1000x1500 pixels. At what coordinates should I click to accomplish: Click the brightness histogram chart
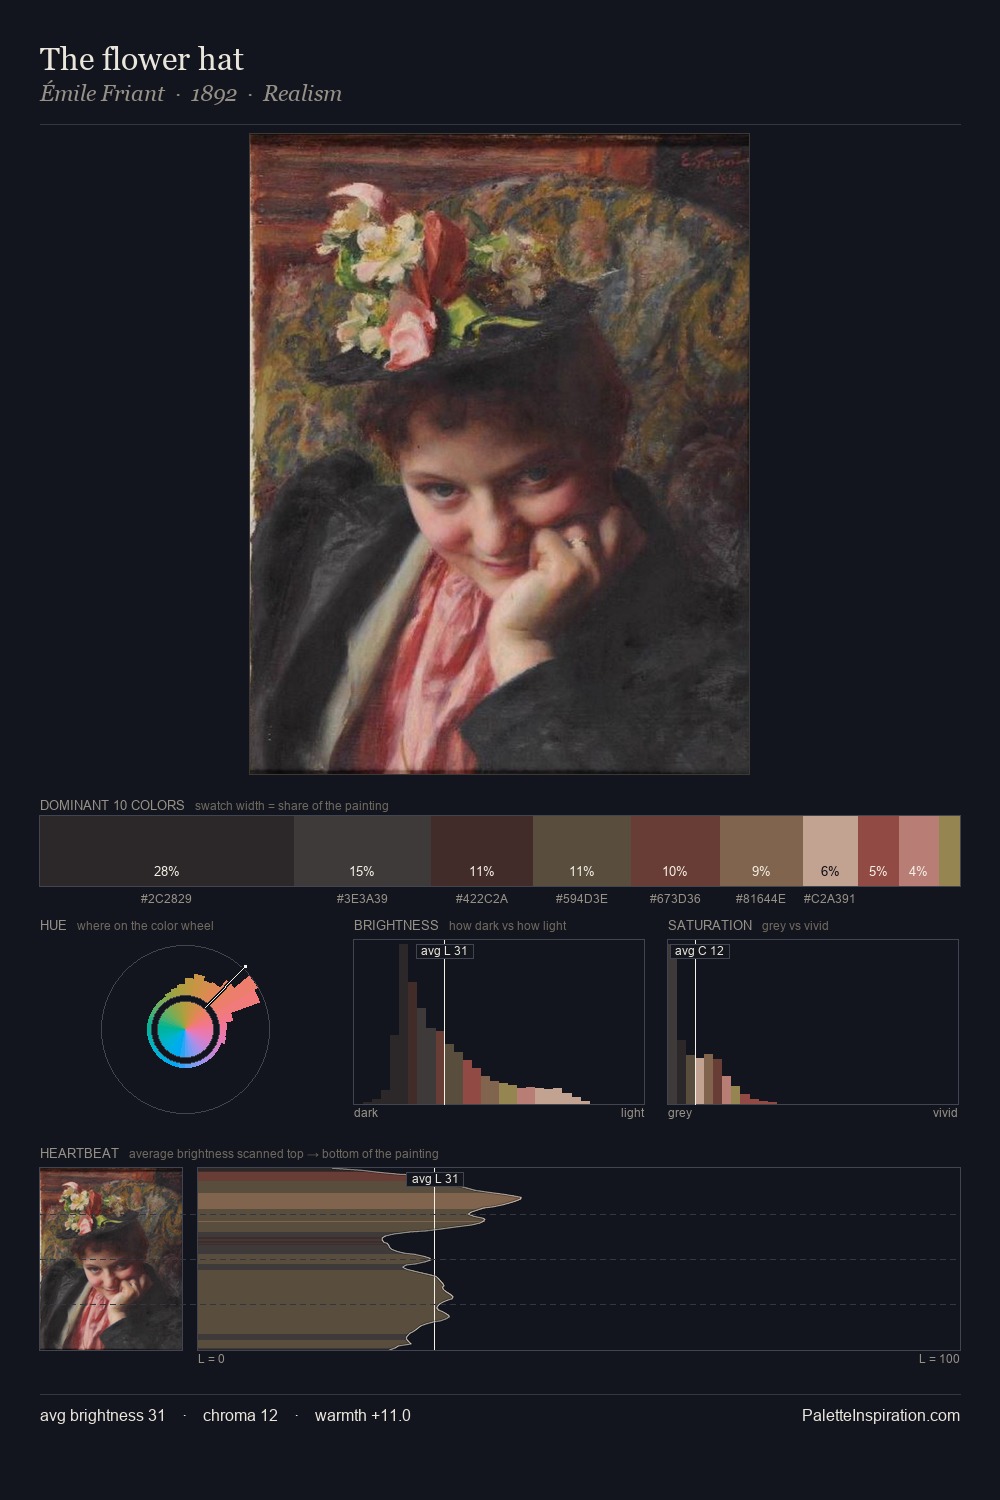pos(499,1022)
